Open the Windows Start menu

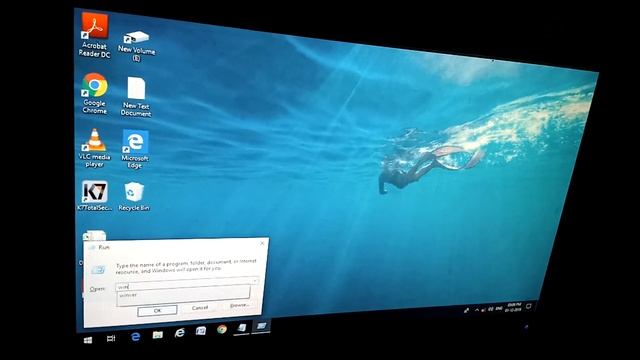pyautogui.click(x=88, y=340)
